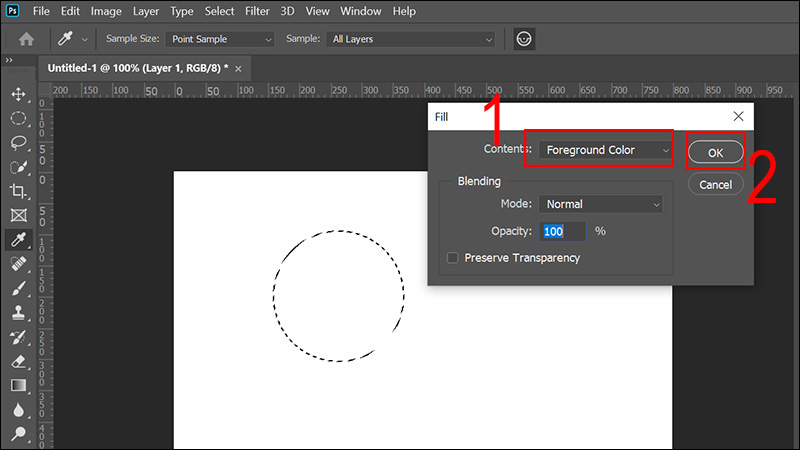
Task: Click the Home icon in options bar
Action: pos(26,39)
